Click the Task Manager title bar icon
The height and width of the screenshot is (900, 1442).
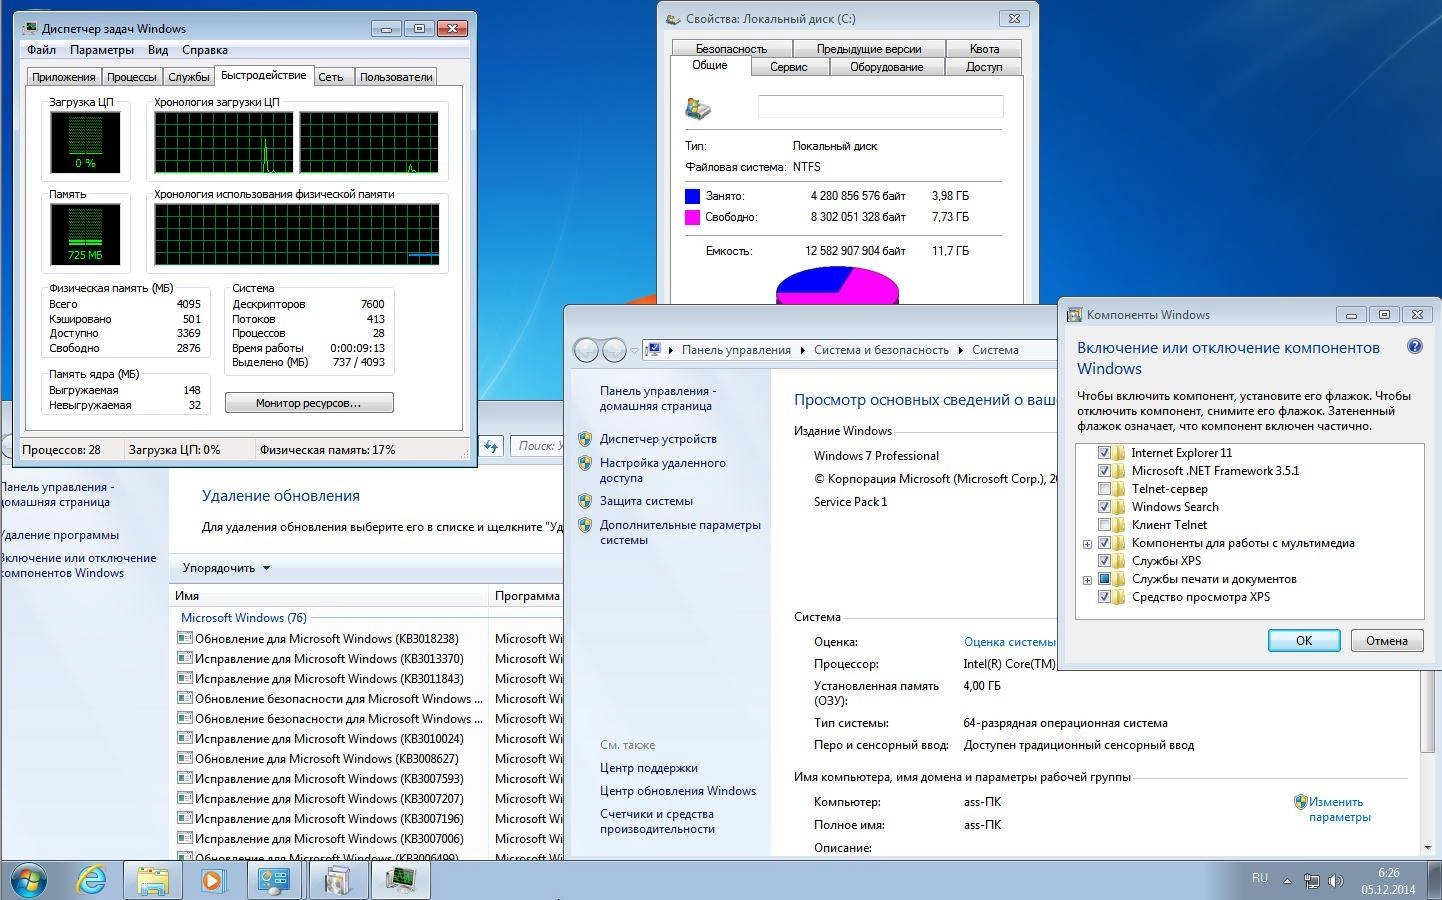[x=30, y=28]
